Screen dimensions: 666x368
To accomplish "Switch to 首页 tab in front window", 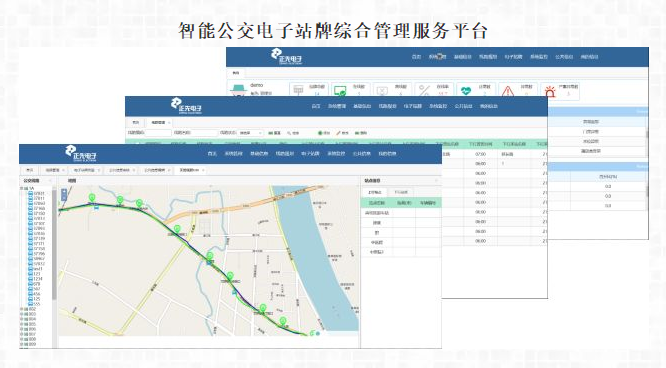I will (30, 170).
